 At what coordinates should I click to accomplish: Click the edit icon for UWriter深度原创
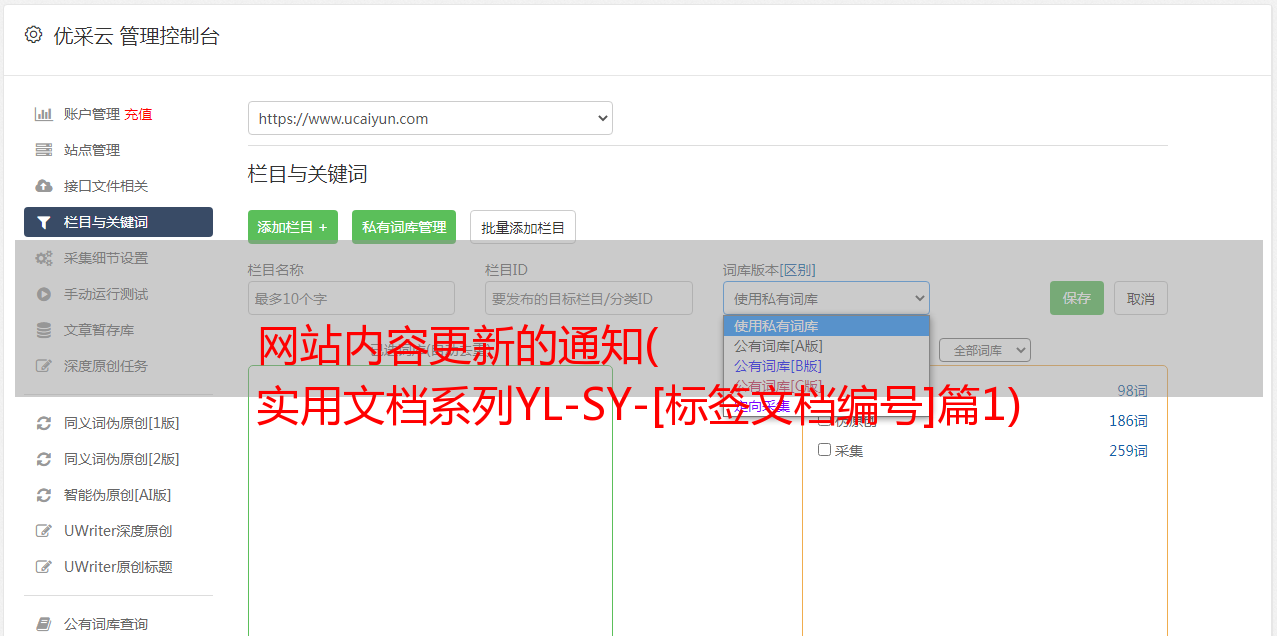click(44, 531)
